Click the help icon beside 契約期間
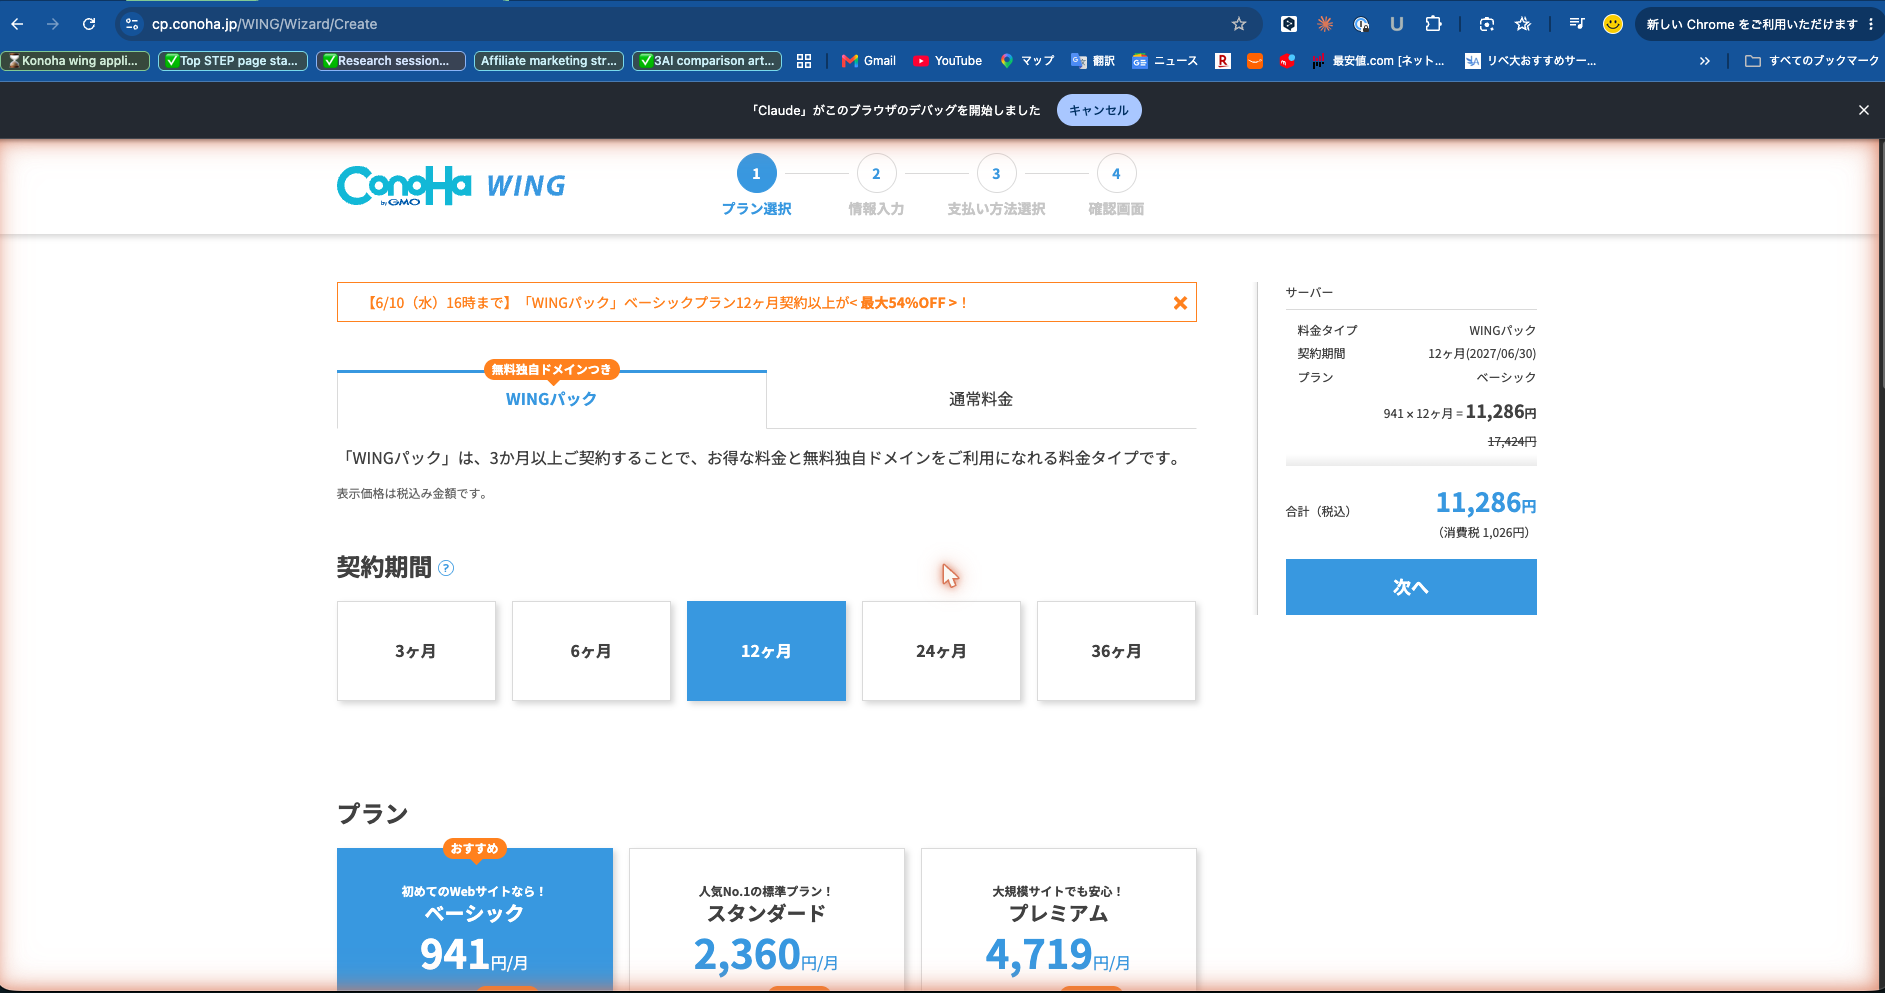Viewport: 1885px width, 993px height. (446, 568)
